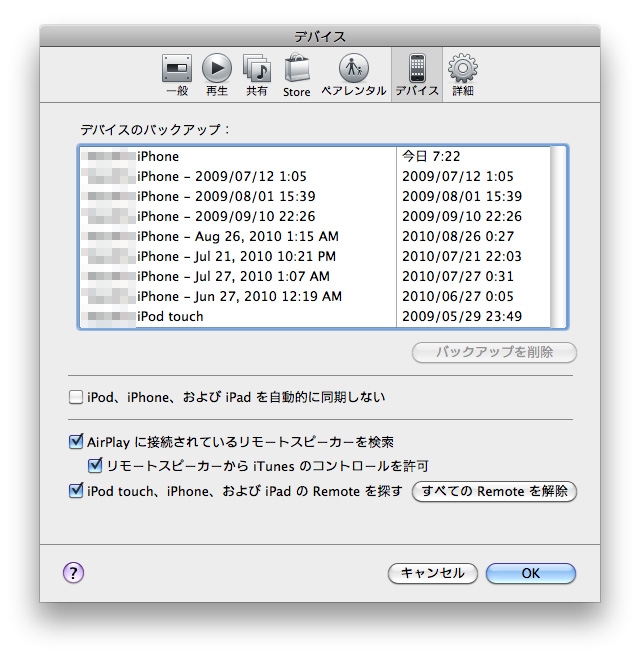
Task: Select backup iPhone – Jul 27, 2010 1:07 AM
Action: click(x=315, y=277)
